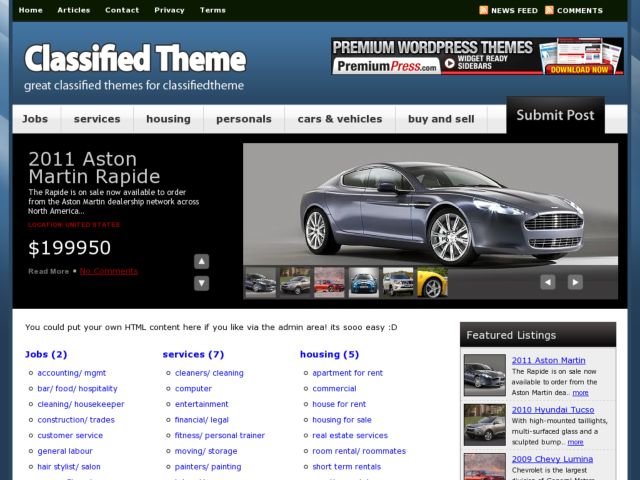Open the Terms menu item
Viewport: 640px width, 480px height.
click(213, 10)
